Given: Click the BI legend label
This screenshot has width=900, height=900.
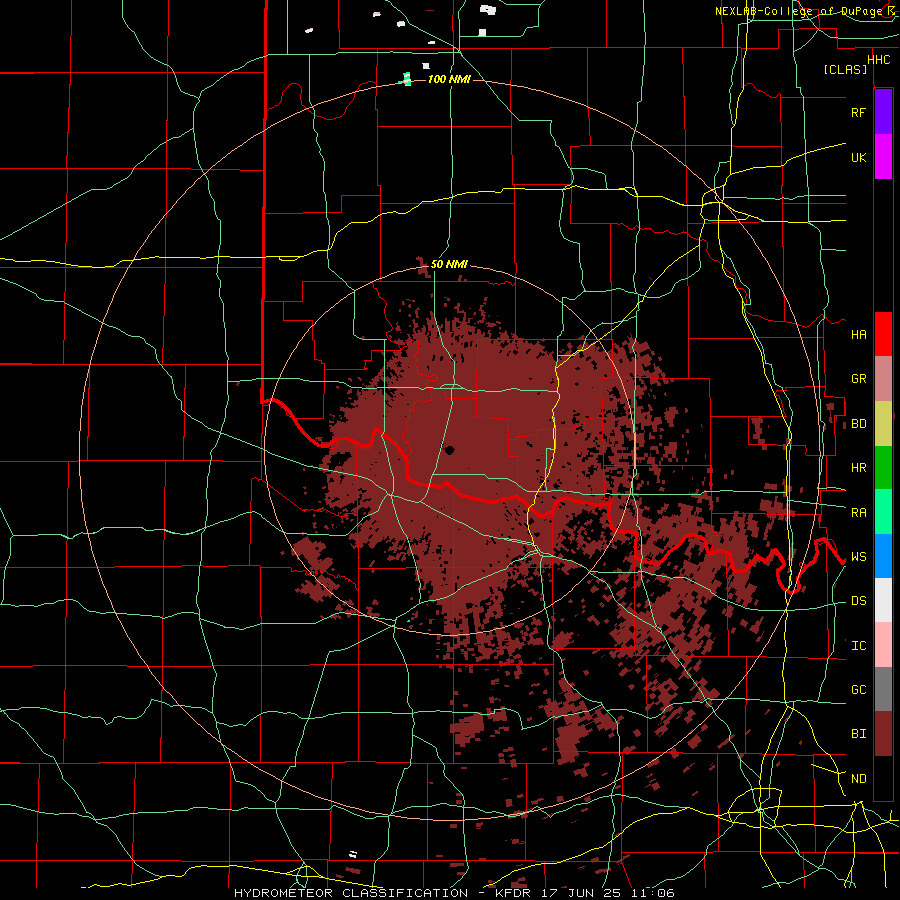Looking at the screenshot, I should click(x=858, y=734).
